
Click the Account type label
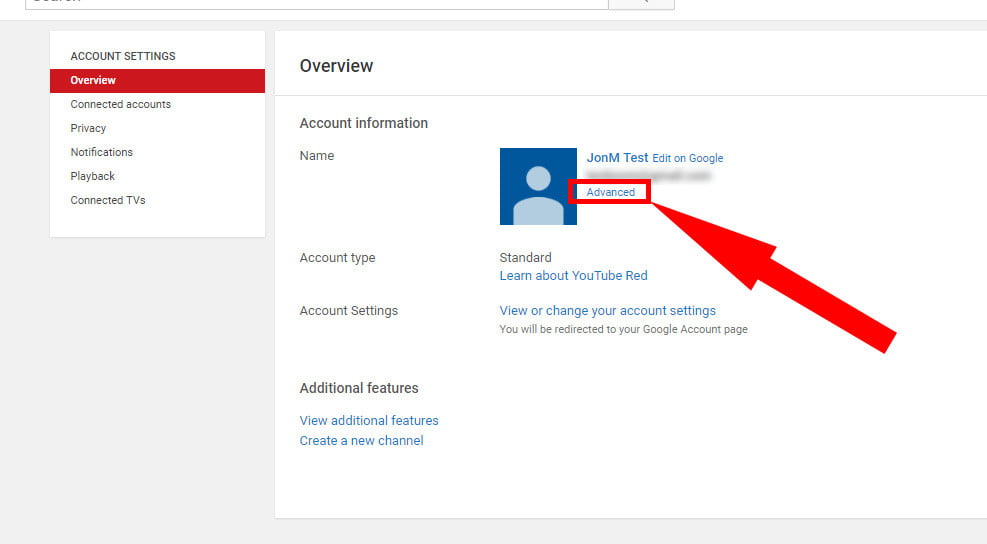(337, 258)
